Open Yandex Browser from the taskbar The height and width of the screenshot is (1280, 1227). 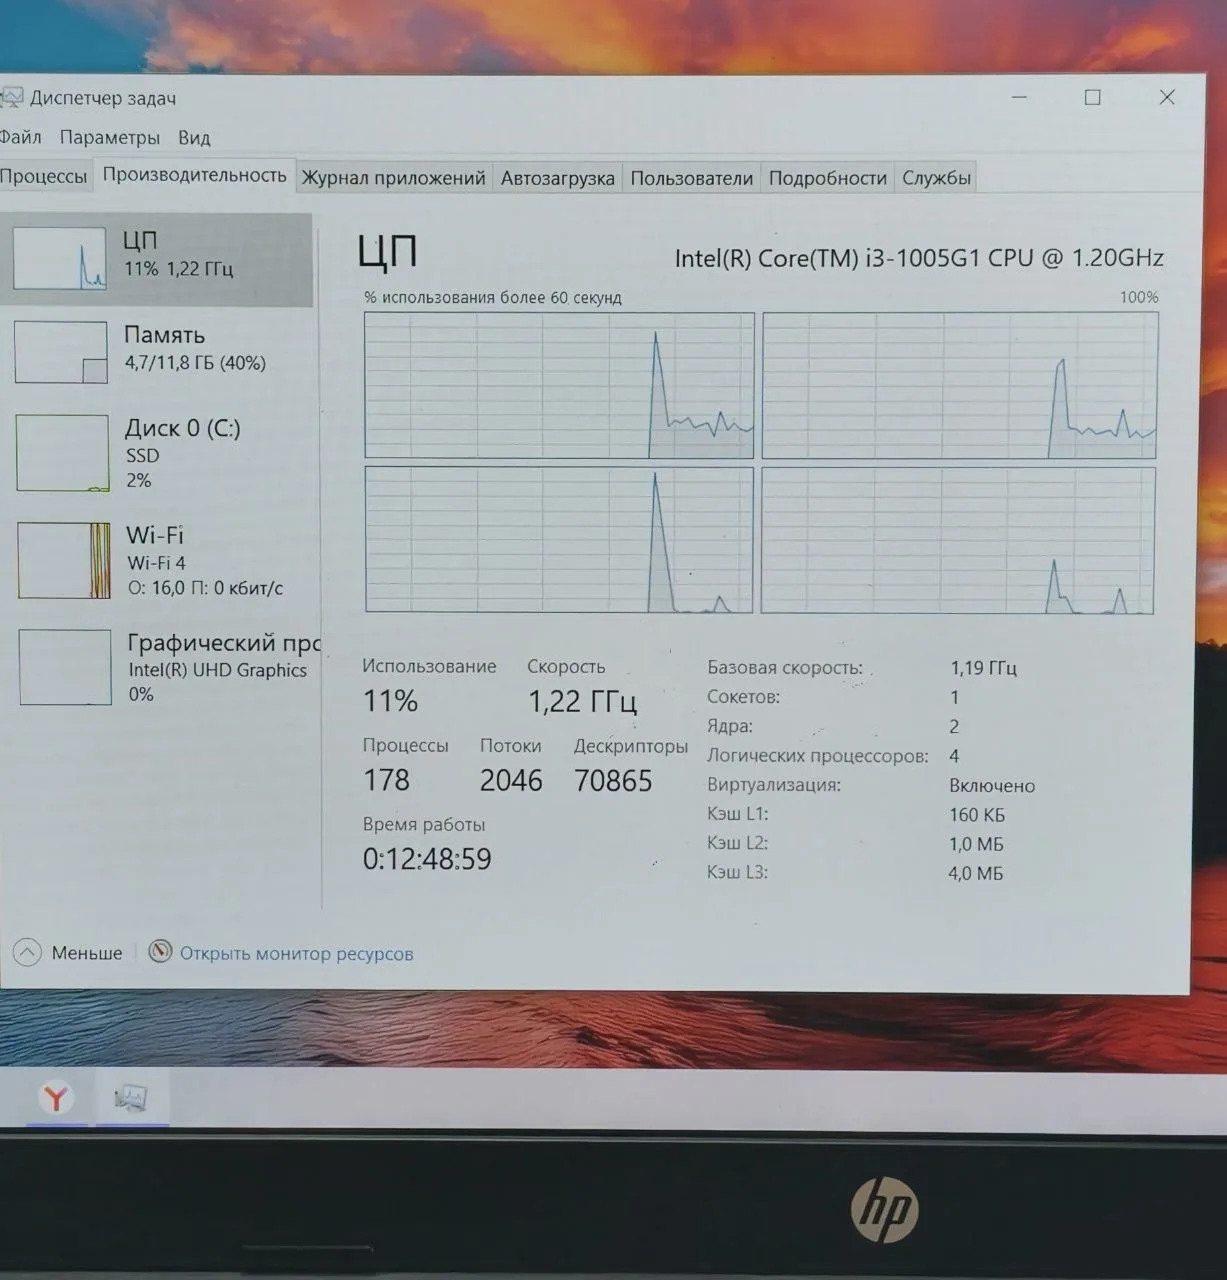point(56,1098)
